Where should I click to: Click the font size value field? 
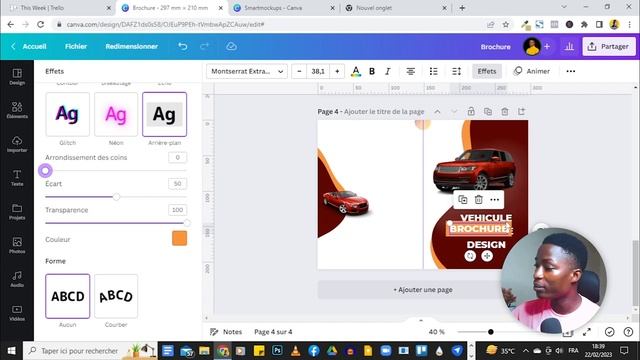(x=318, y=71)
